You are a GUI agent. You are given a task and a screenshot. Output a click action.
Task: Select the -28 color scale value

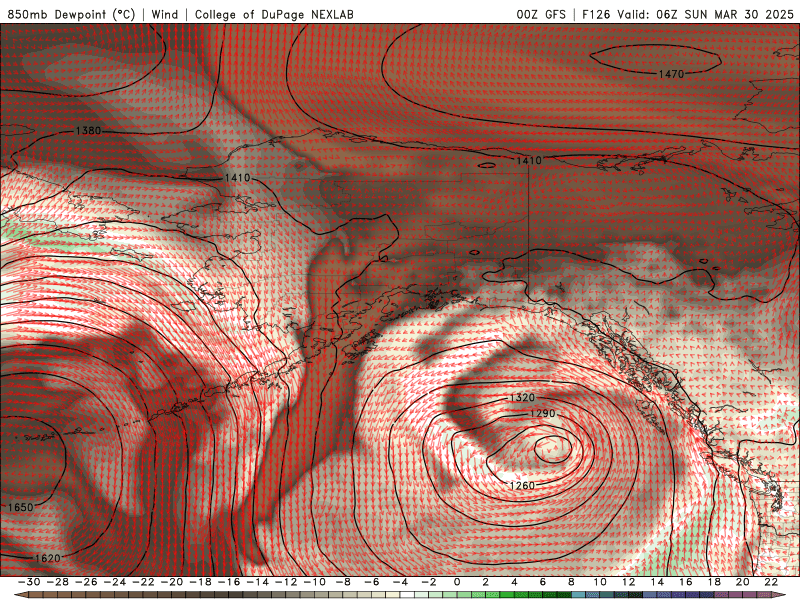58,582
